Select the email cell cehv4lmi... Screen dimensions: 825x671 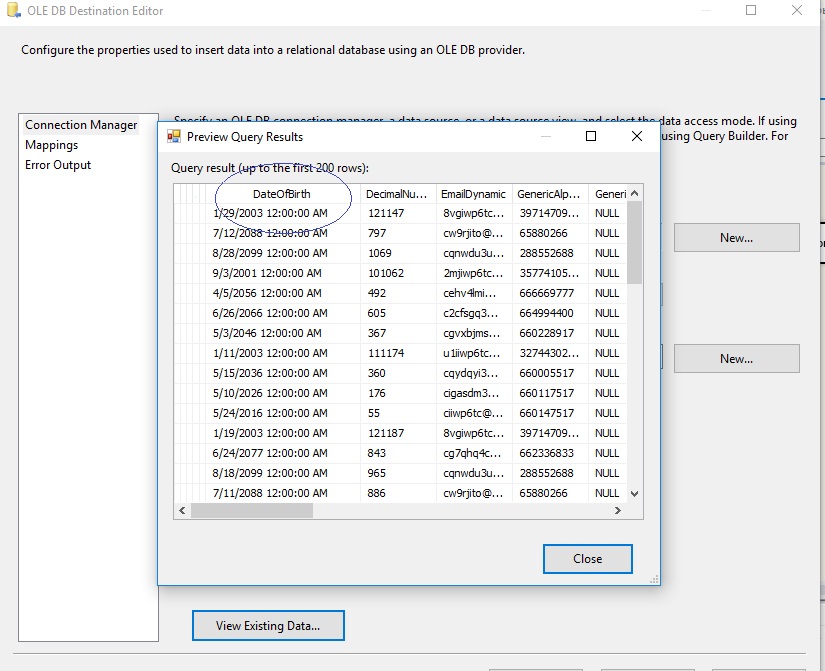[474, 293]
